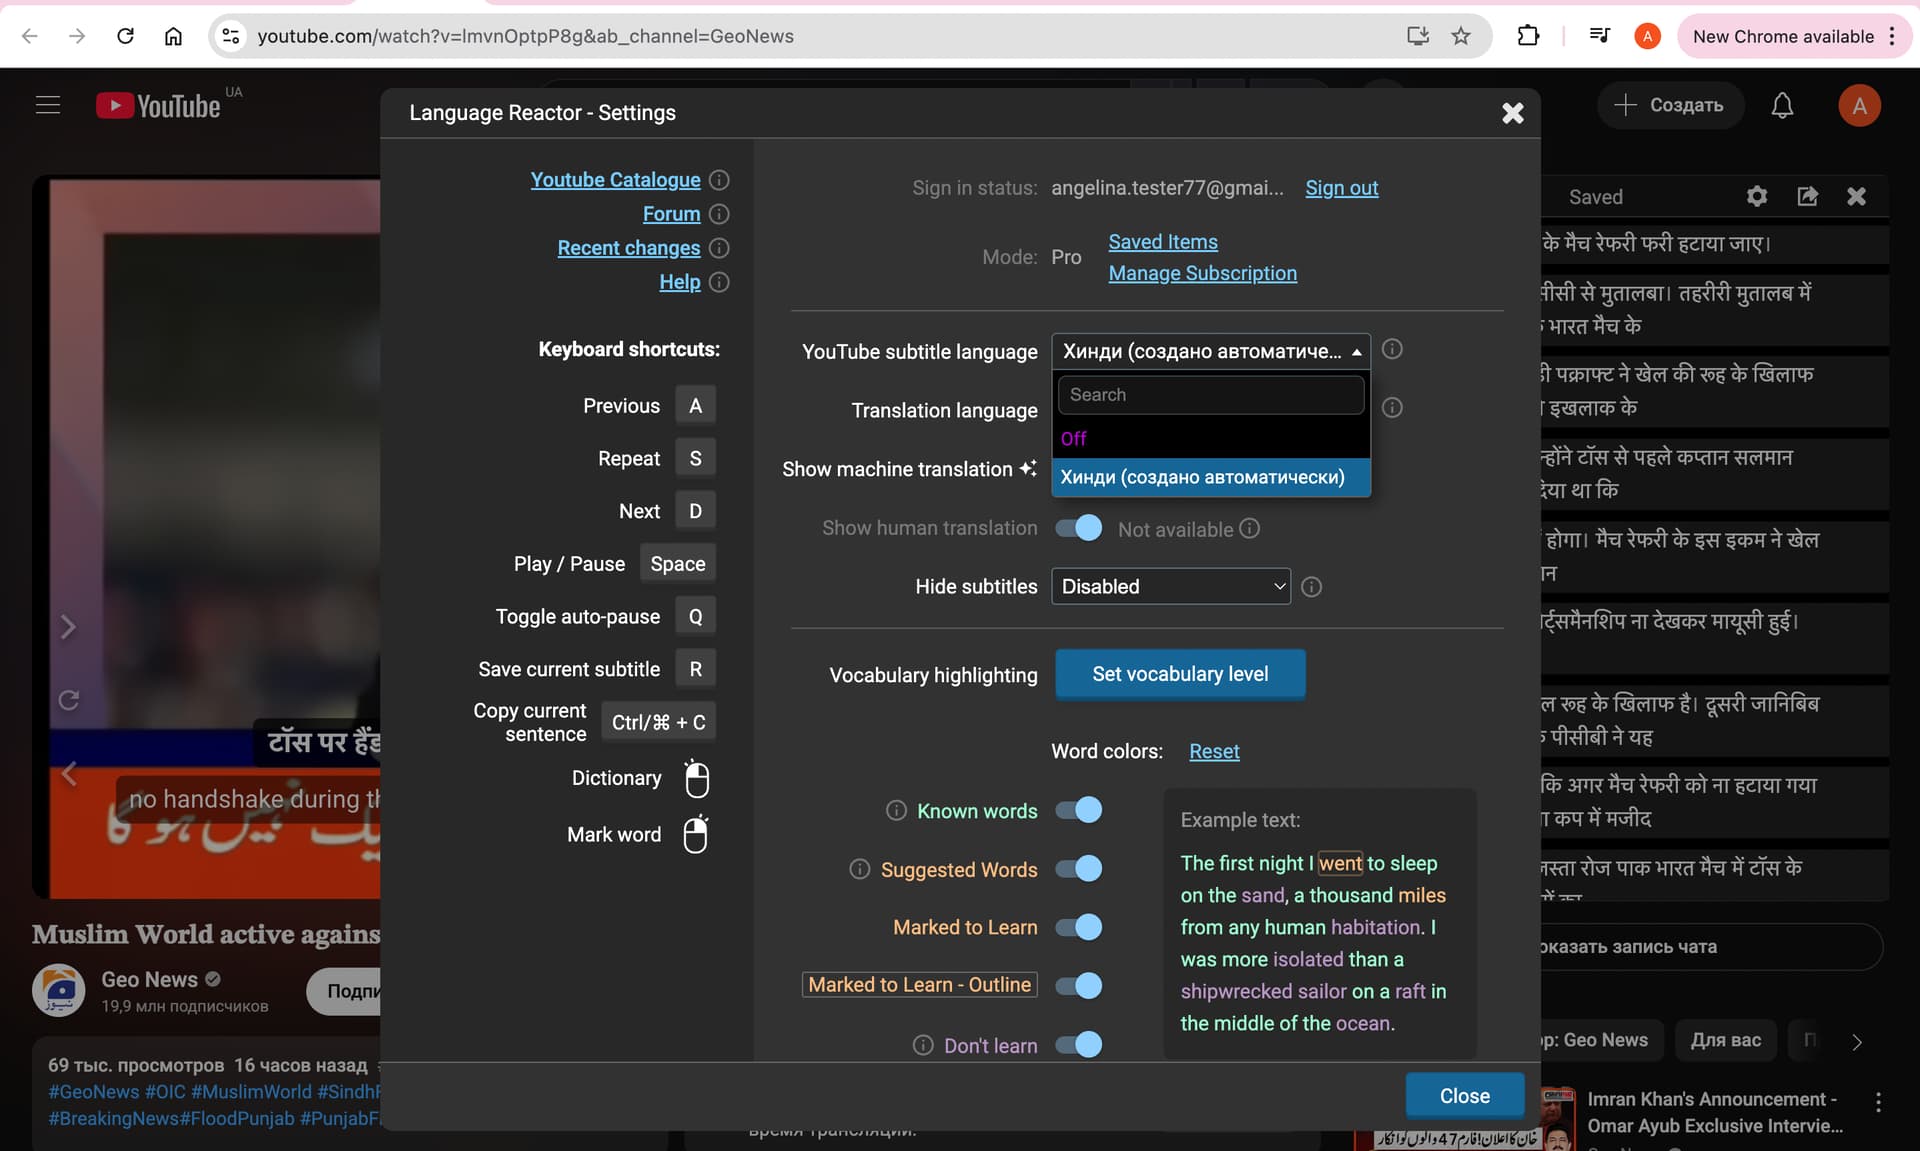Click info icon beside Known words

pos(897,811)
